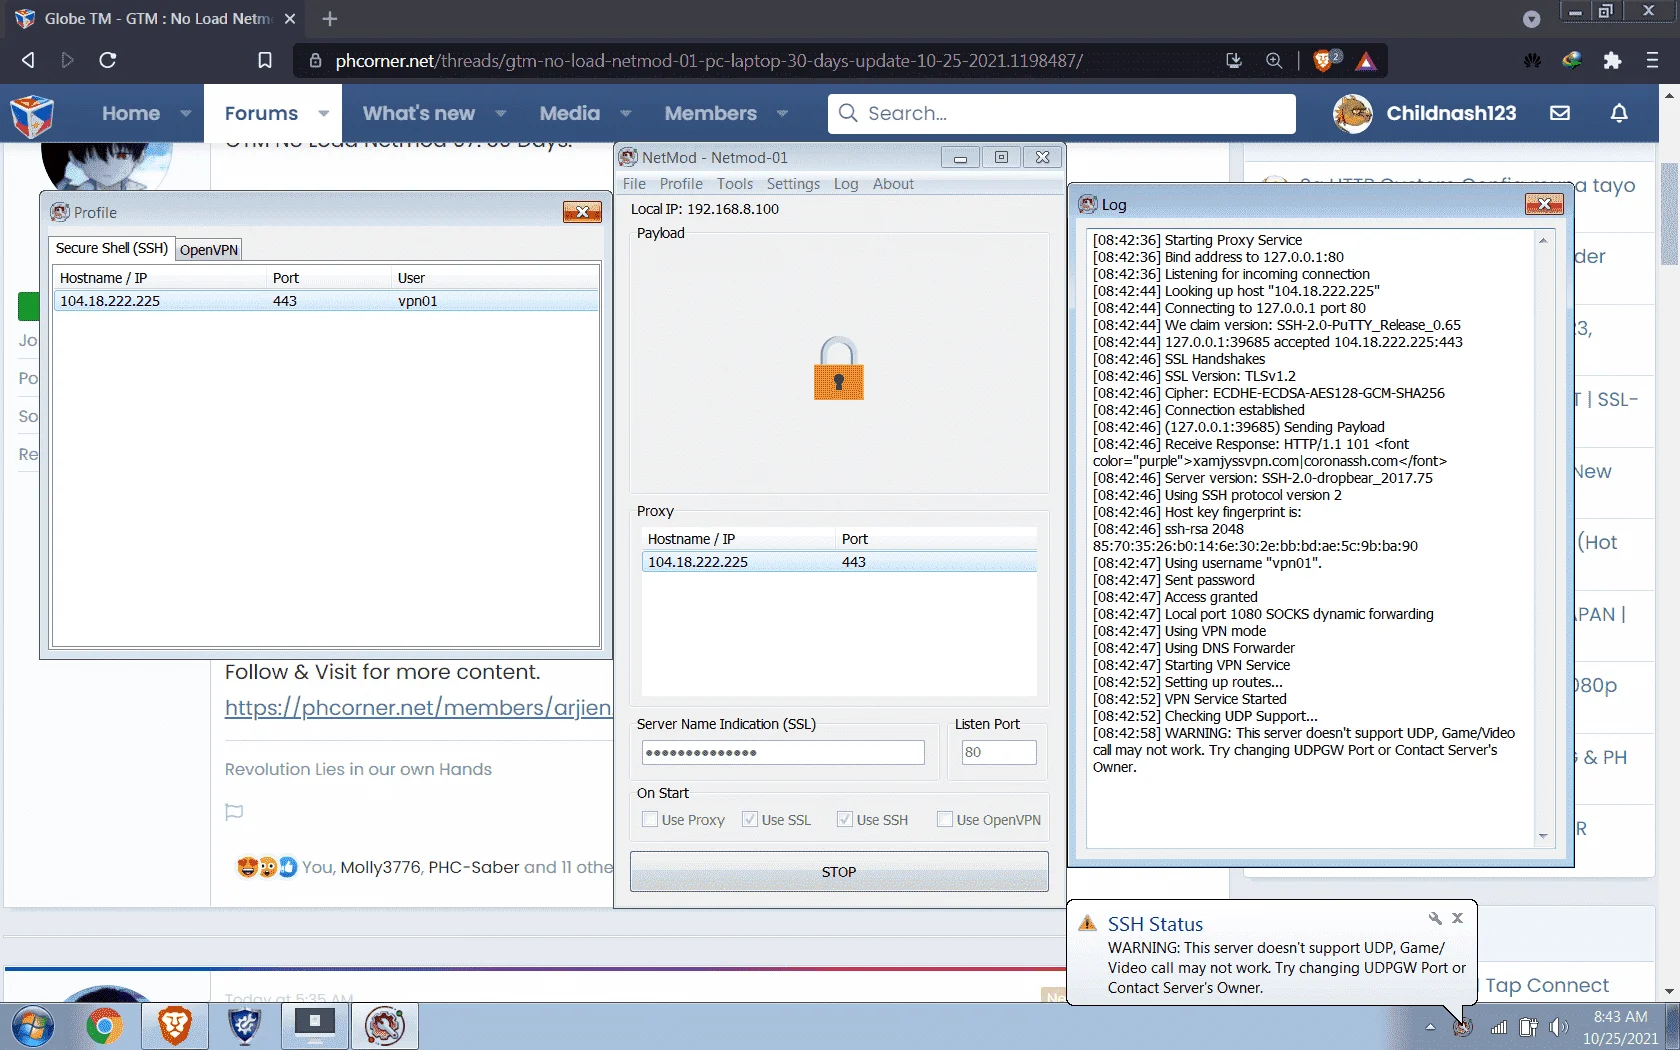
Task: Click the Brave Rewards triangle icon
Action: click(x=1366, y=61)
